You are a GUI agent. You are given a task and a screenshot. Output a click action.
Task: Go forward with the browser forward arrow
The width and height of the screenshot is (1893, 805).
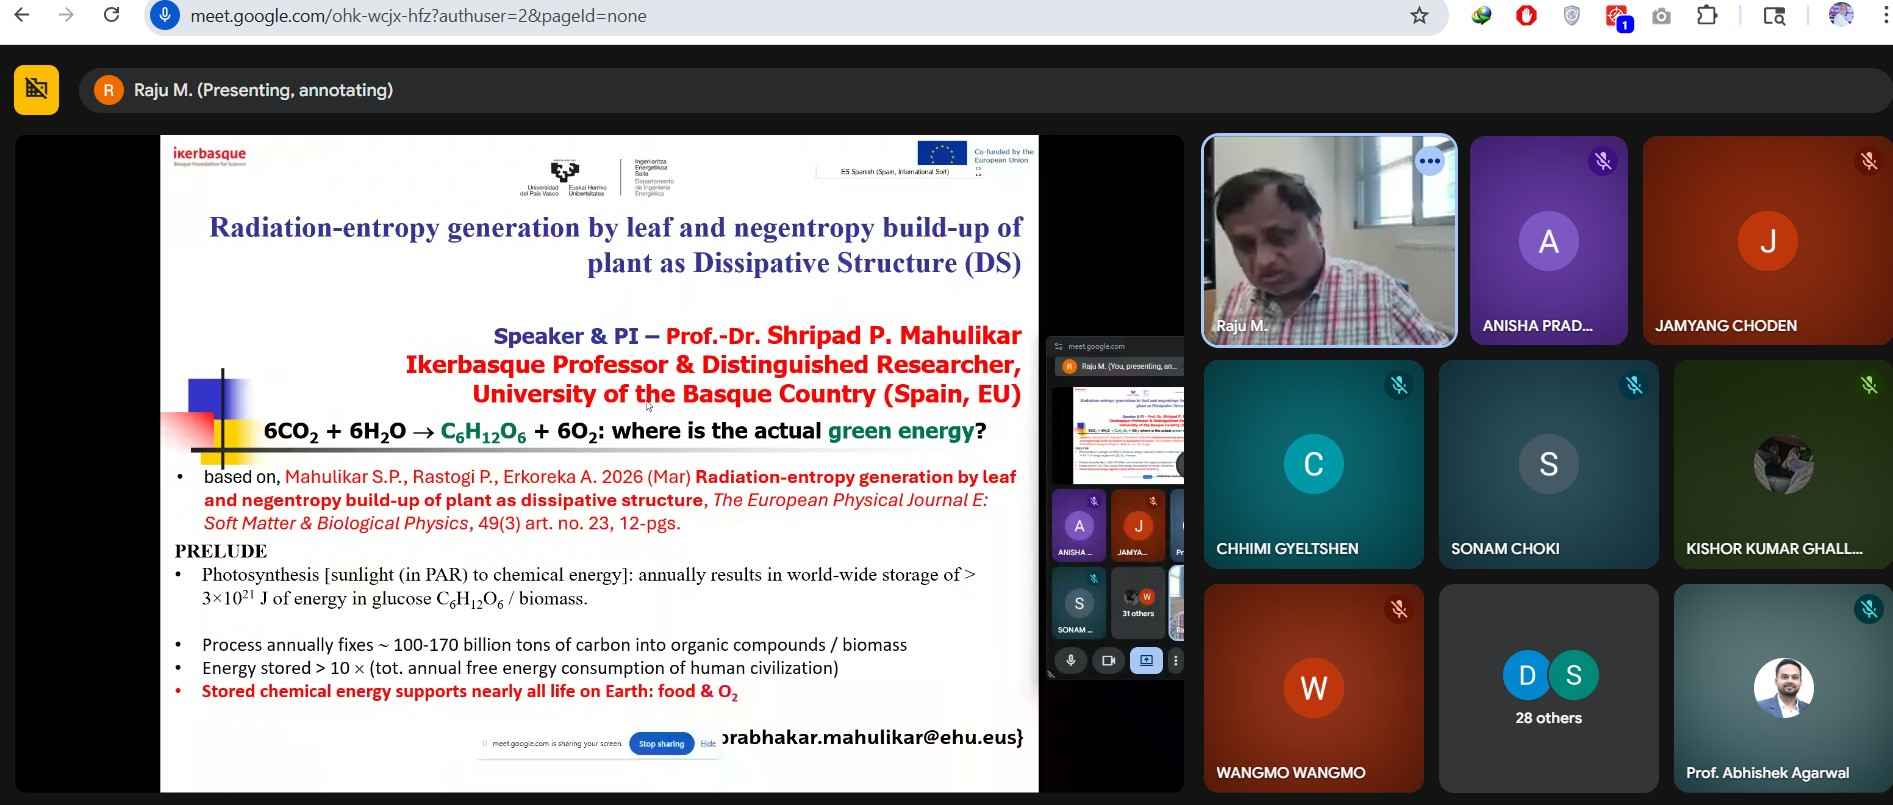[66, 15]
